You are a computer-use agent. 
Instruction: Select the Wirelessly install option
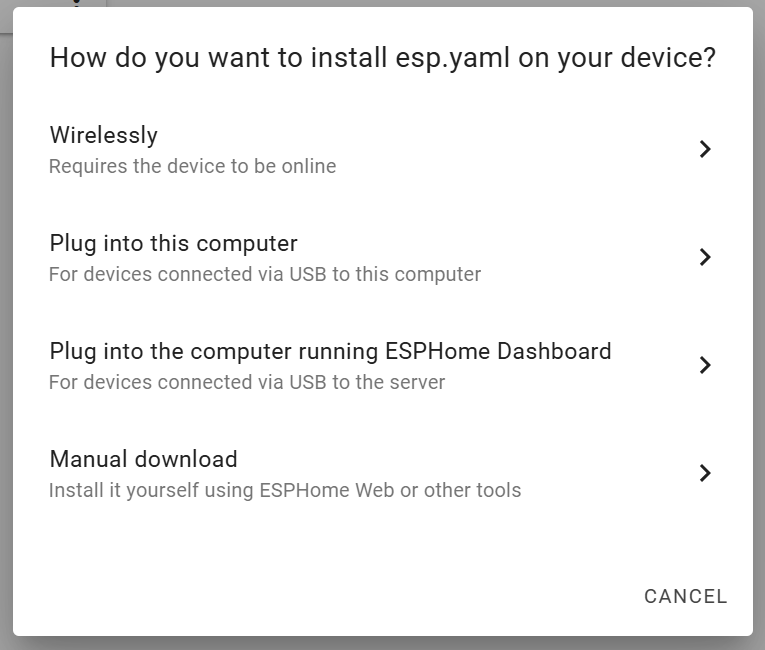tap(104, 135)
